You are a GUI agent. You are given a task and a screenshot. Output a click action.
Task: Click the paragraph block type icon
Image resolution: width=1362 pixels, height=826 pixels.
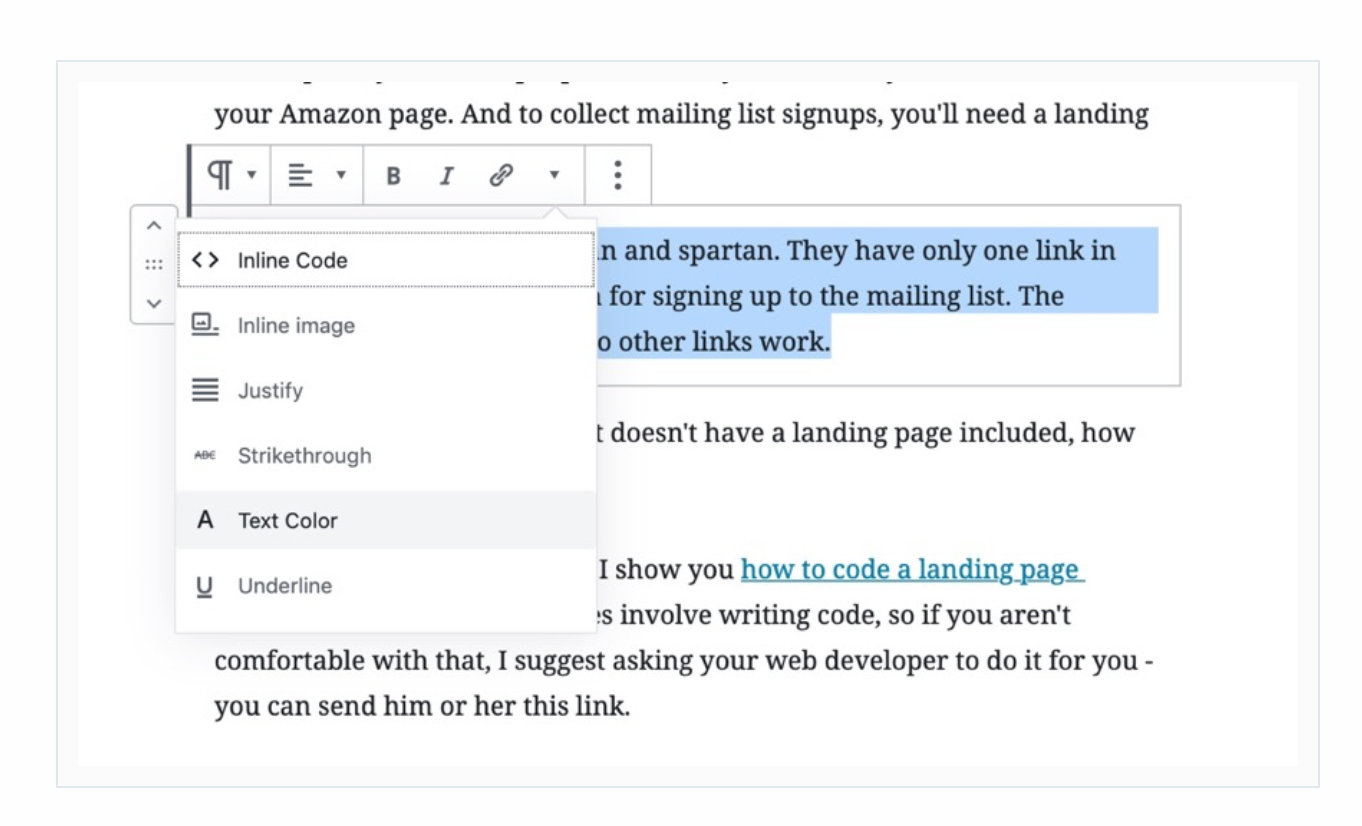(219, 174)
